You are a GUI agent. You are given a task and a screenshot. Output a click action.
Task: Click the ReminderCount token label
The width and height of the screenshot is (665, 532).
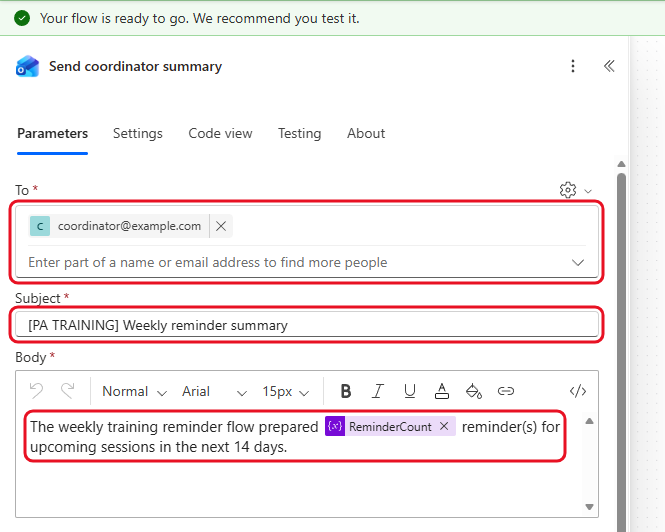tap(390, 427)
